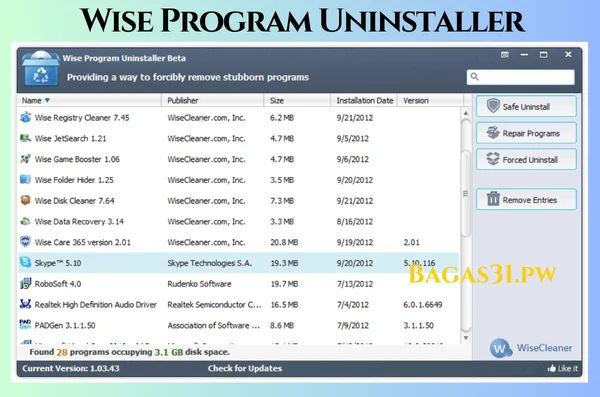
Task: Click the 6.0.1.6649 version cell
Action: pos(423,304)
